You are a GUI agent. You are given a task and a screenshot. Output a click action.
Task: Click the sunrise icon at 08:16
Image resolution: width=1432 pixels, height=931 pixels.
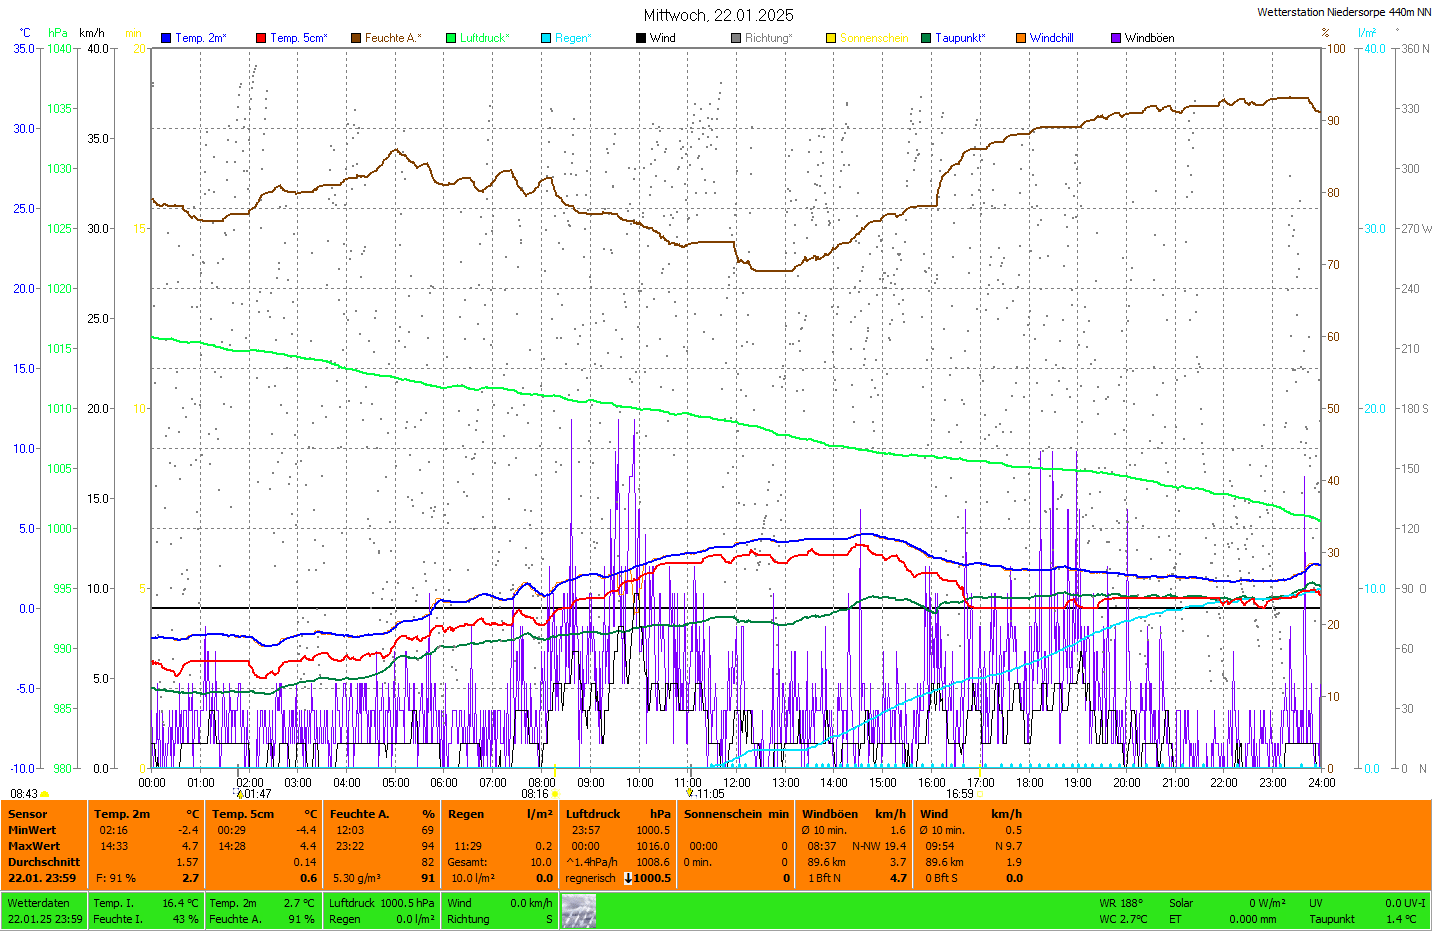[555, 794]
